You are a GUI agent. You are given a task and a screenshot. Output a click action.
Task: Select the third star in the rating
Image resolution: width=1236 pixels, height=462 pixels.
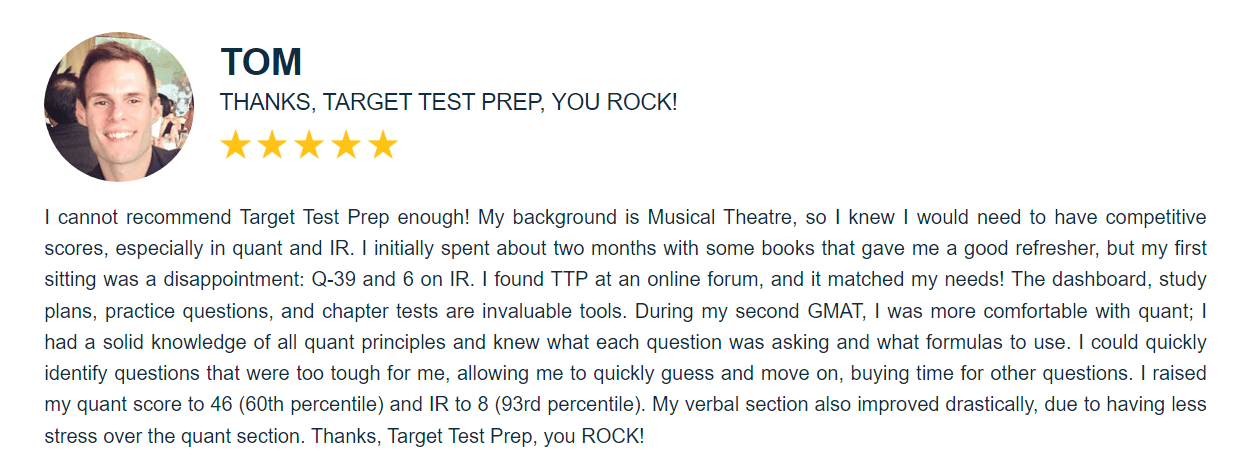point(309,146)
